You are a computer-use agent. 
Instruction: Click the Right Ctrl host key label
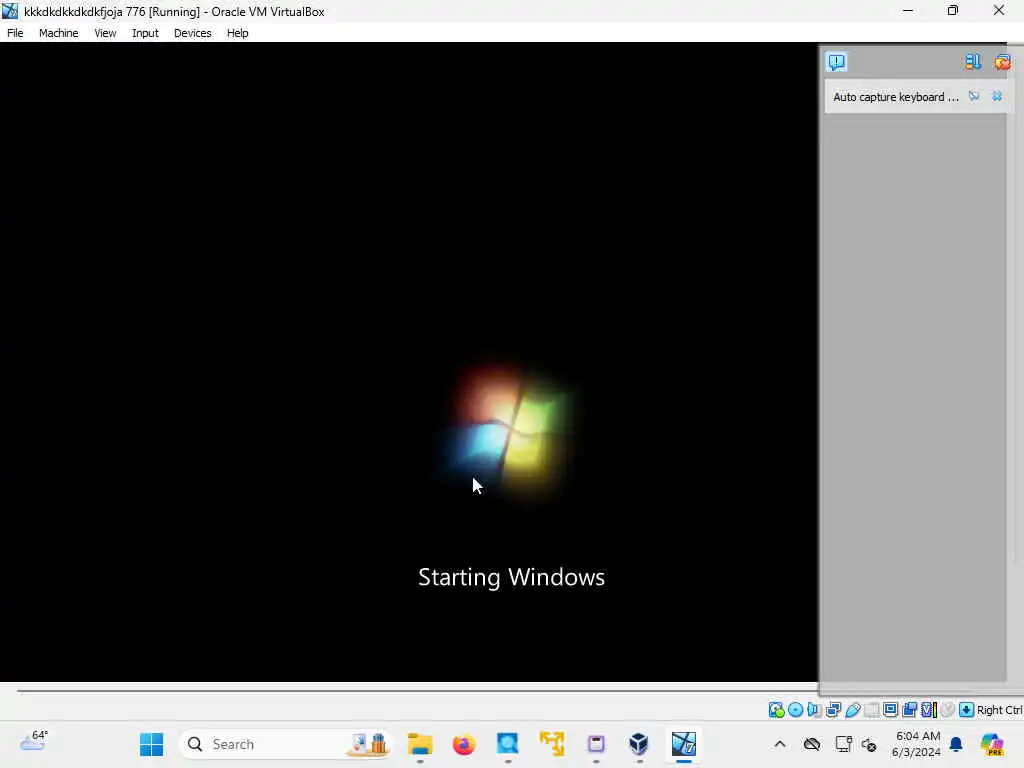pyautogui.click(x=1000, y=710)
